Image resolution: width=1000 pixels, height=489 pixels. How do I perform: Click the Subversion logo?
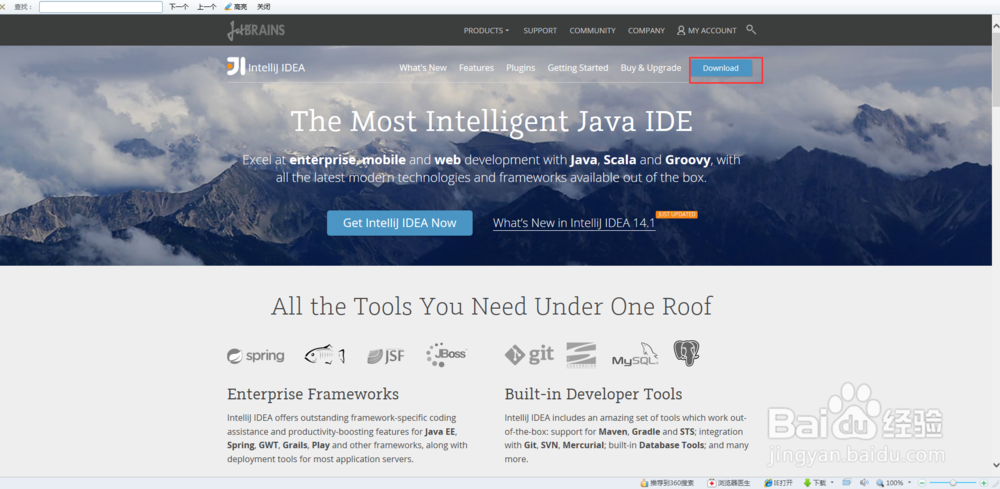point(581,355)
